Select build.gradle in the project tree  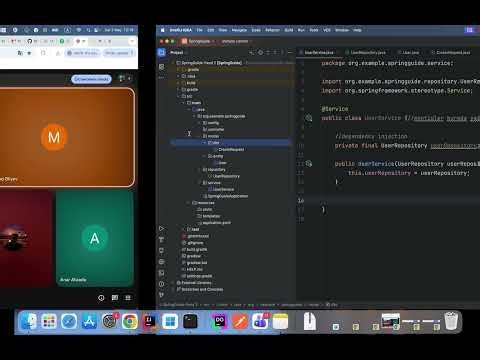[x=194, y=249]
